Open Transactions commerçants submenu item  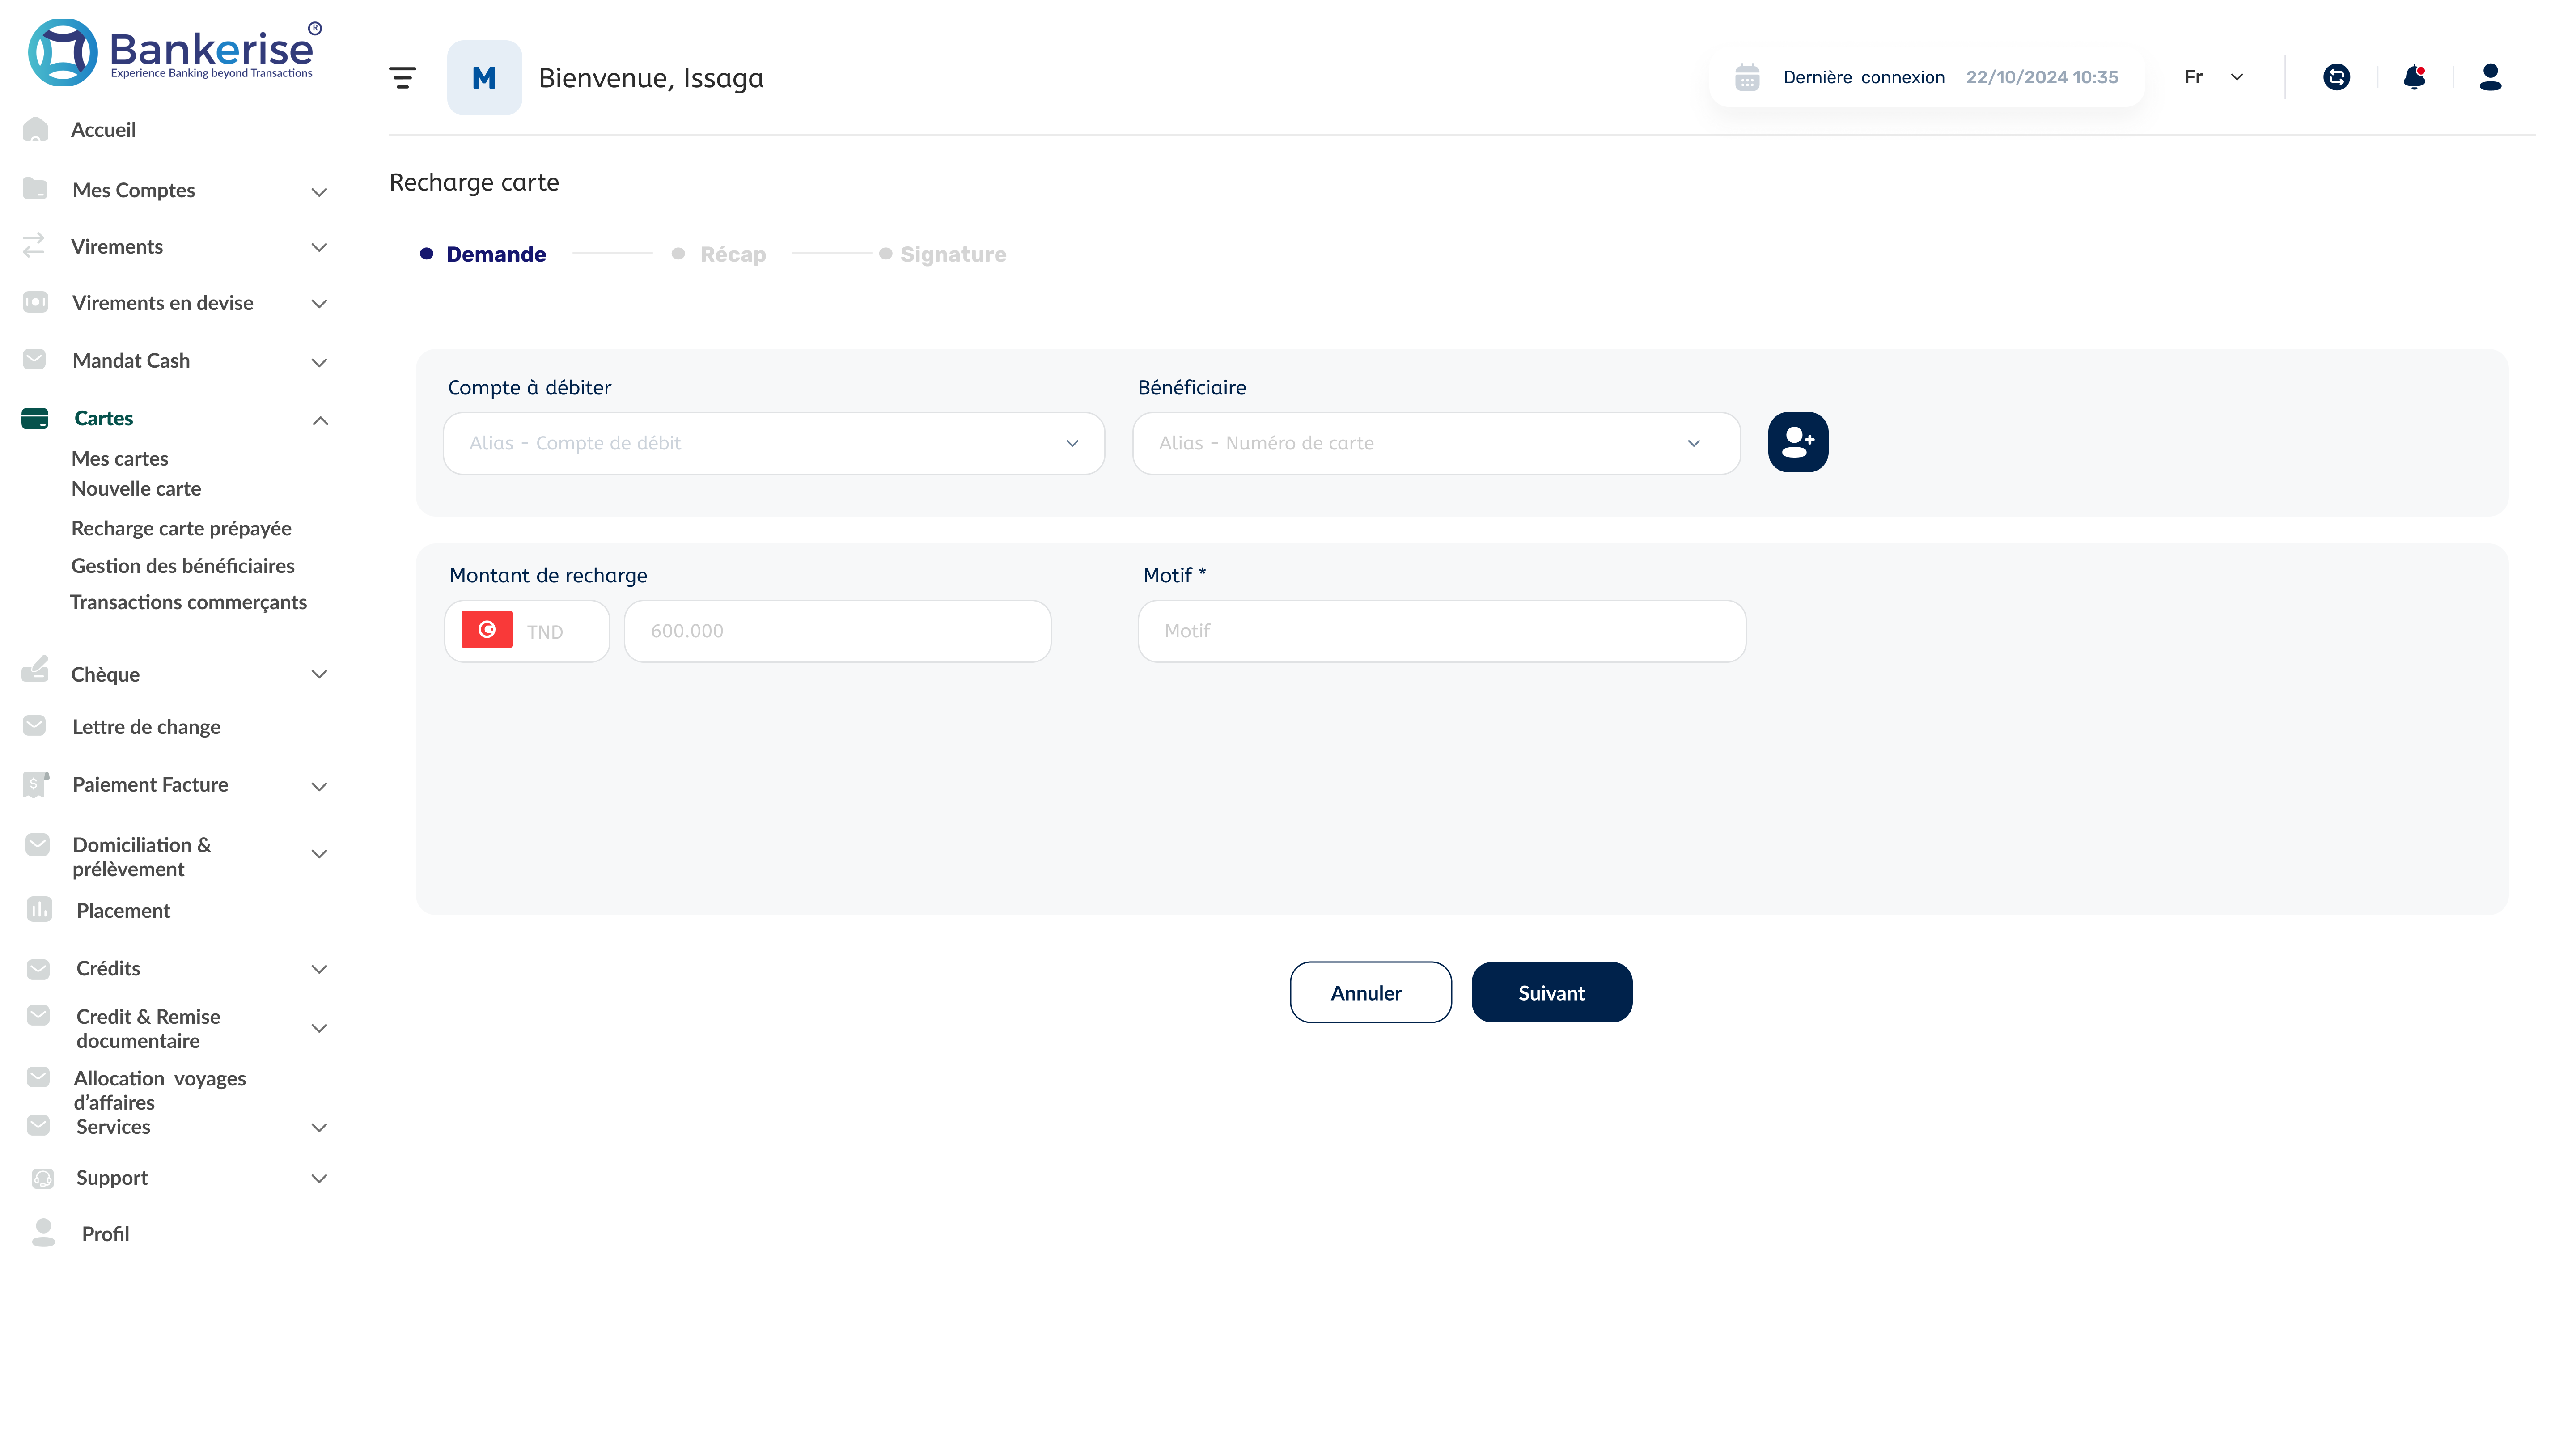tap(188, 602)
